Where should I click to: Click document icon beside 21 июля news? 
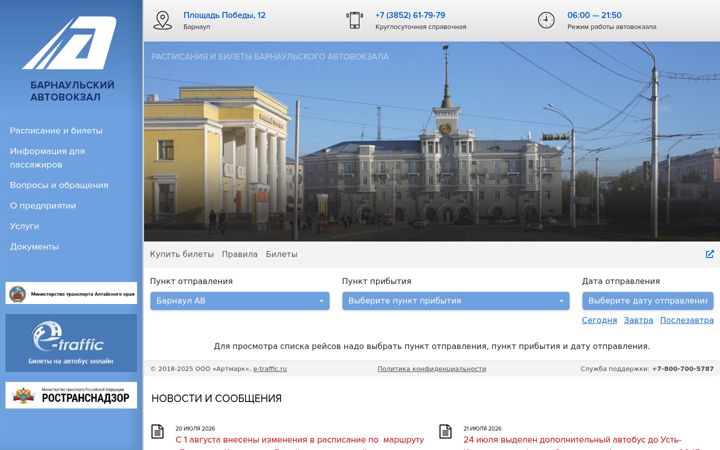pos(445,432)
